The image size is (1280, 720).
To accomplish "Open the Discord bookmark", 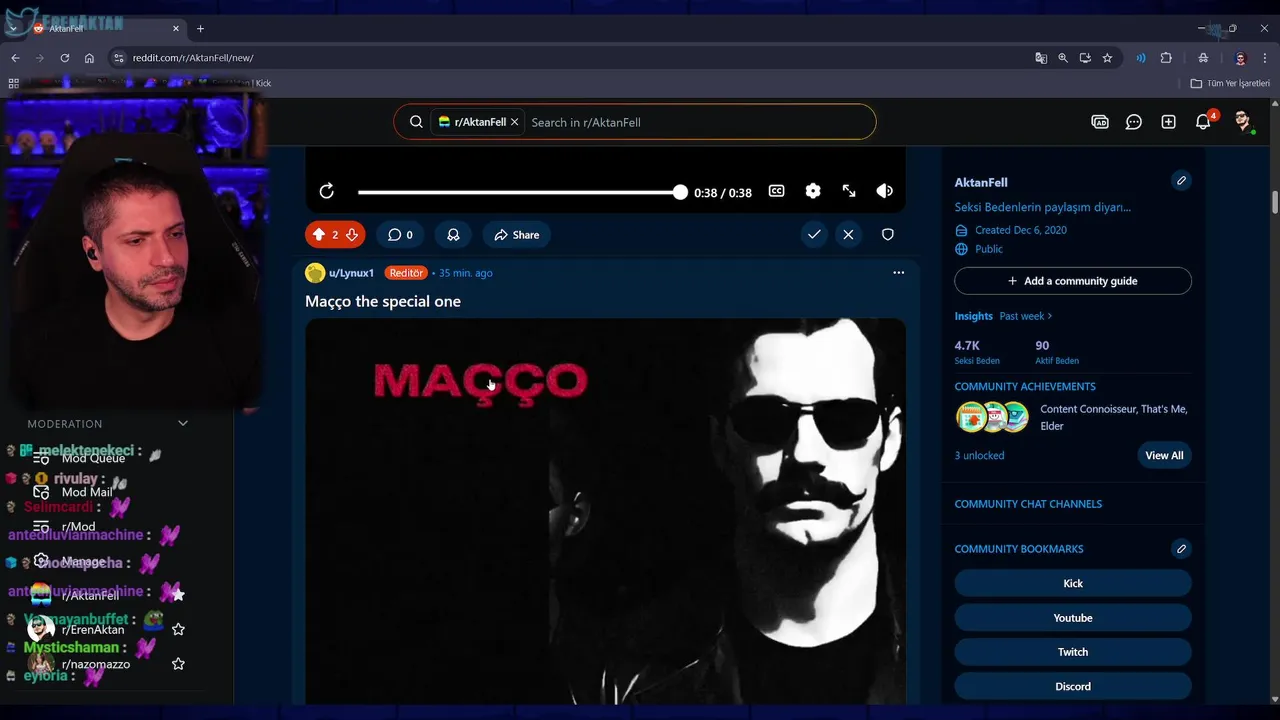I will point(1073,686).
